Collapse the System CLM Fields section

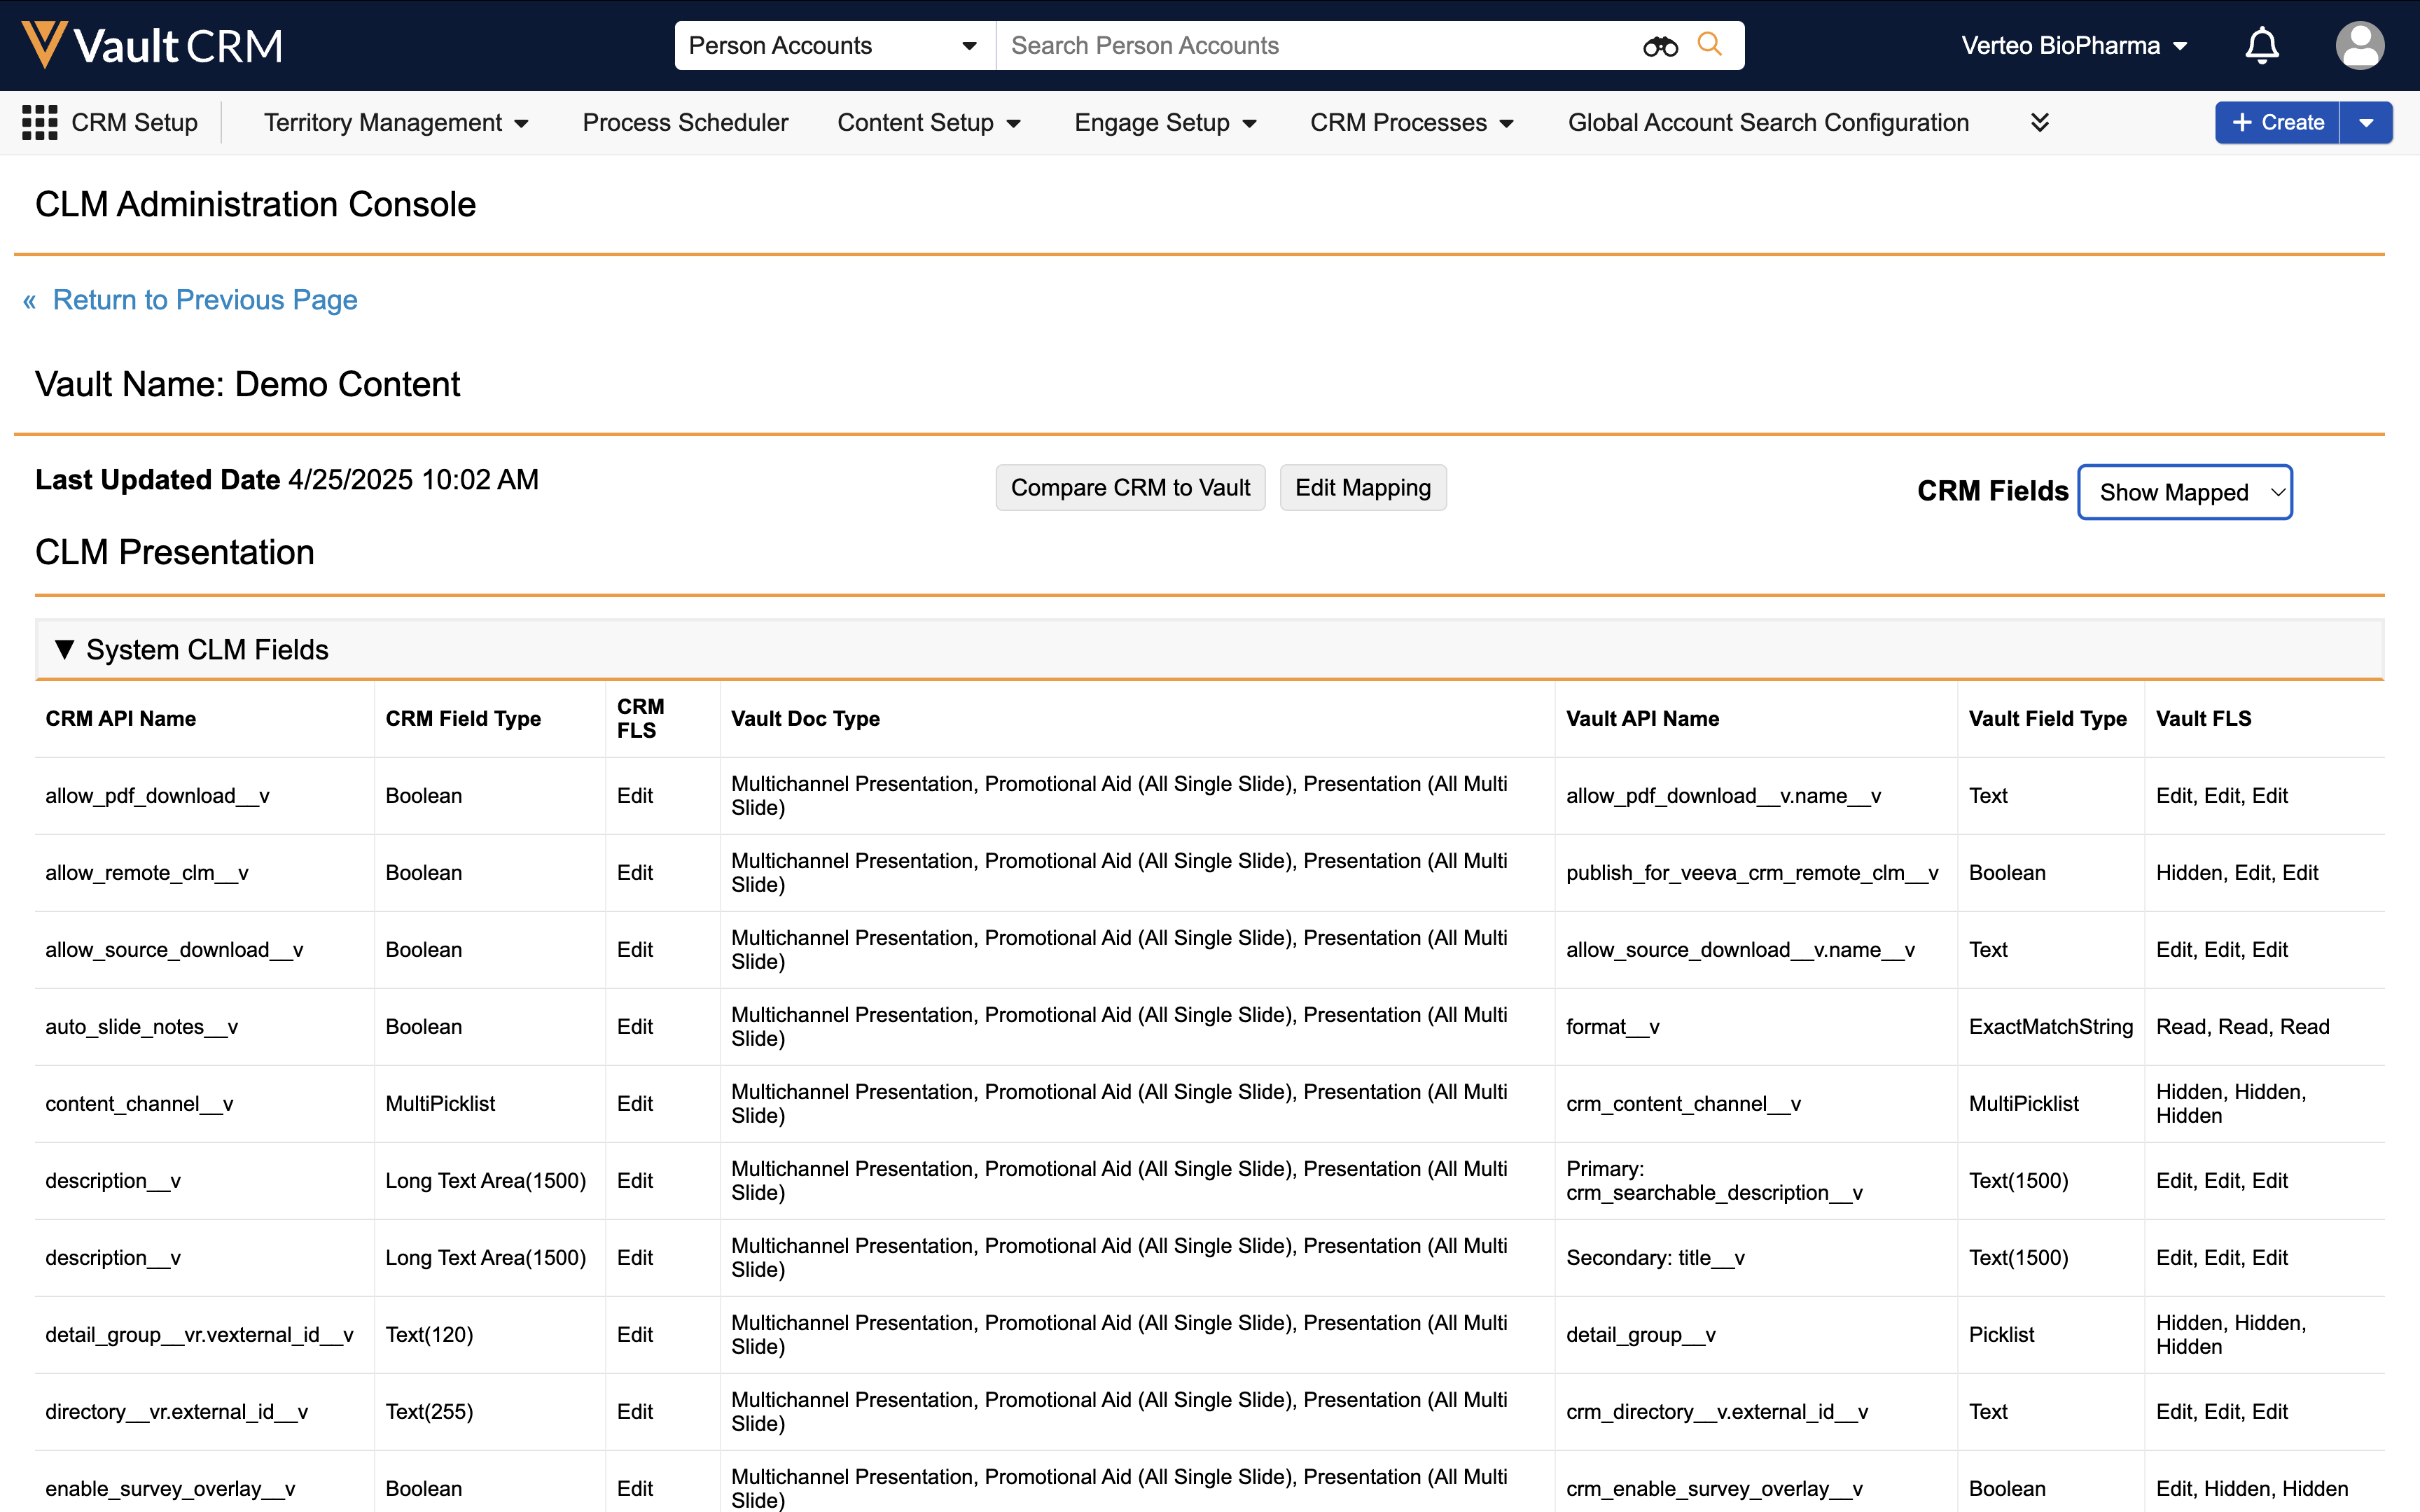[65, 650]
